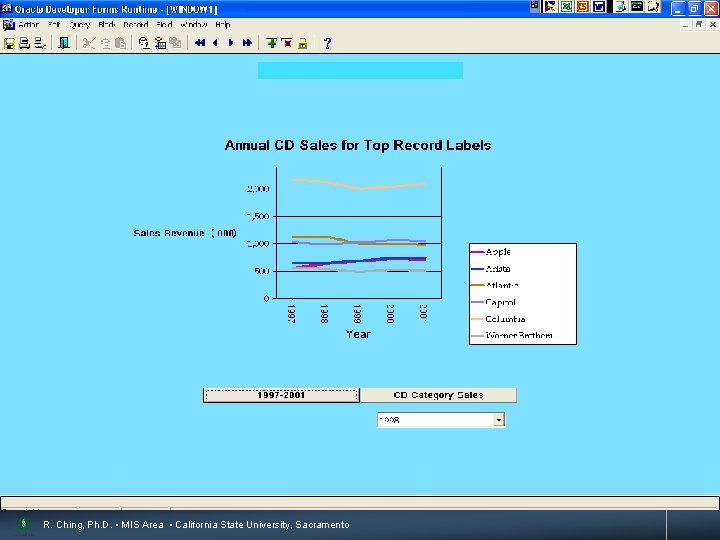Screen dimensions: 720x540
Task: Click the orange PowerPoint shortcut bar icon
Action: point(583,6)
